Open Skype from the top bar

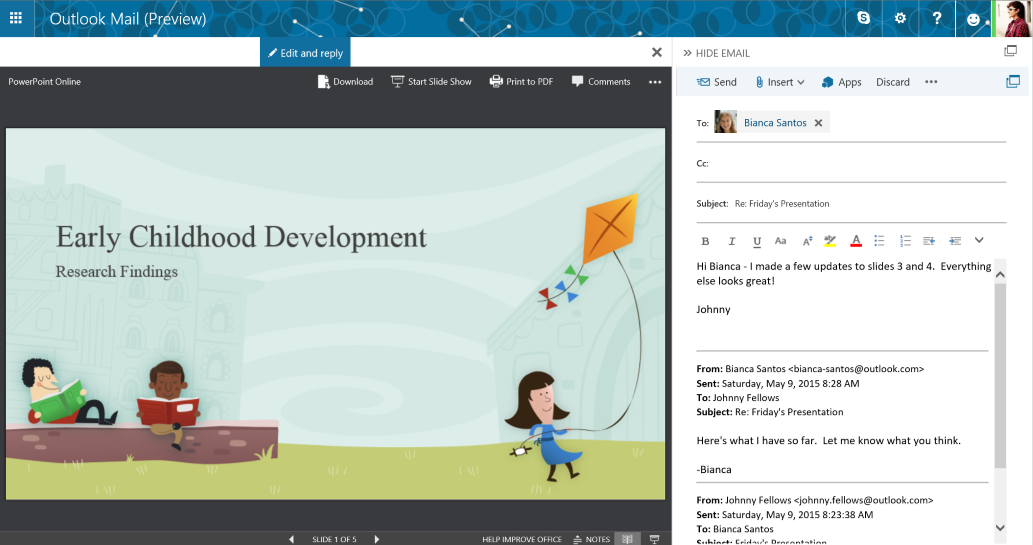coord(864,18)
